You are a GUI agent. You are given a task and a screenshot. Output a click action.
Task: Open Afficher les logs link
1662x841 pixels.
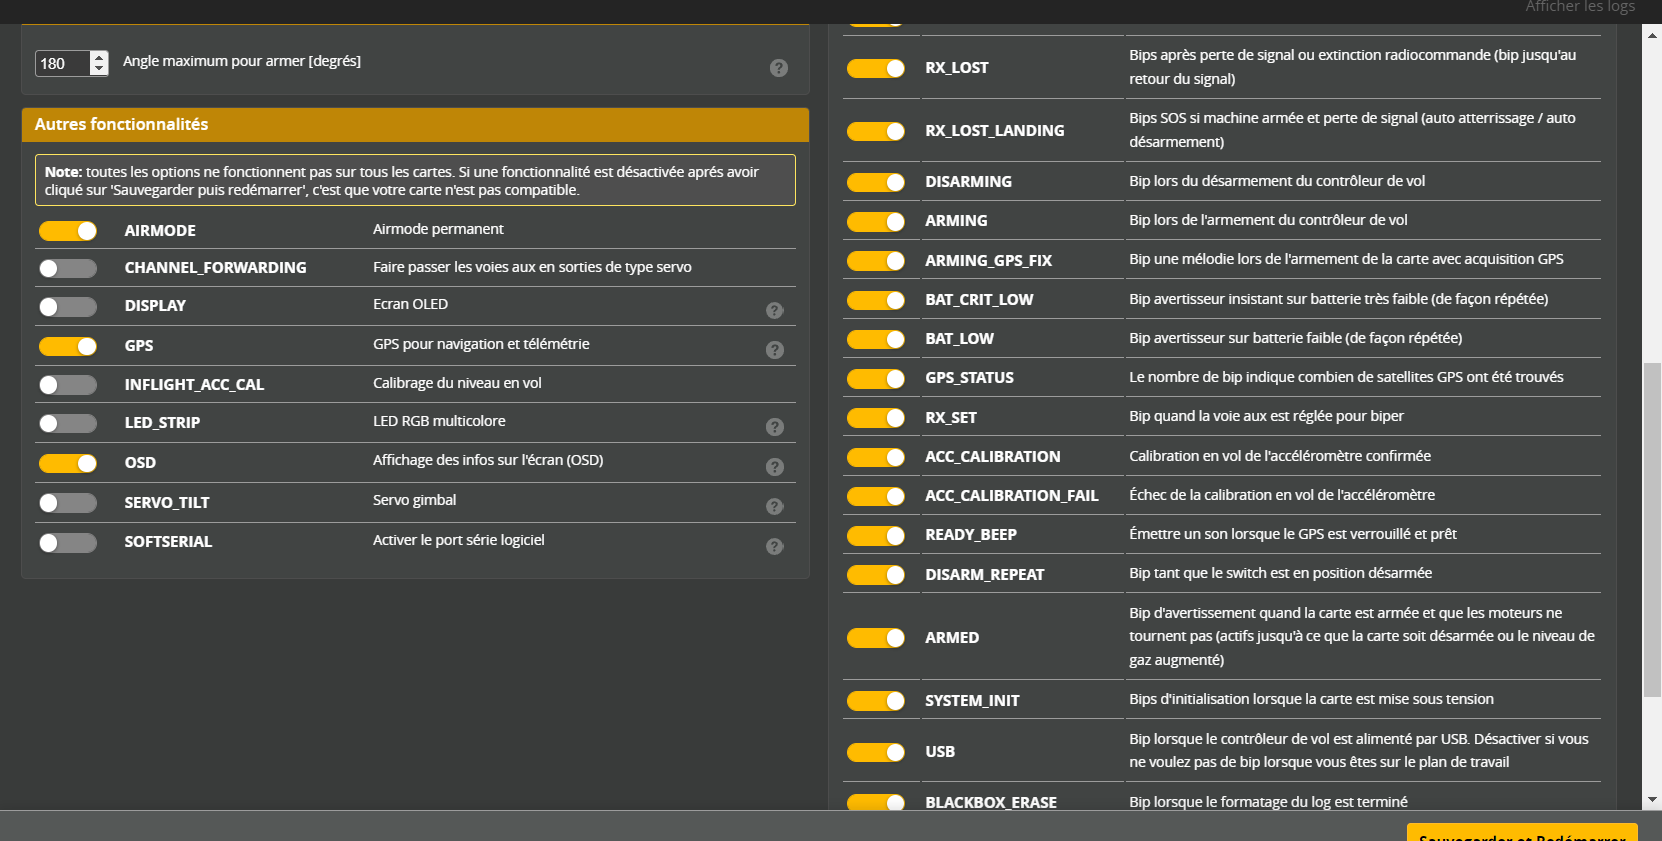(1579, 7)
